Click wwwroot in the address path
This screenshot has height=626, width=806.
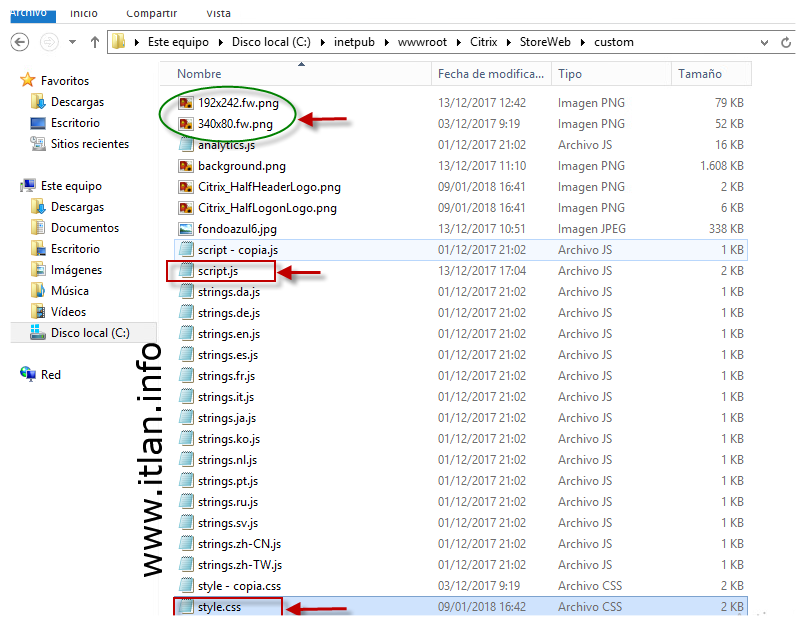[x=424, y=43]
